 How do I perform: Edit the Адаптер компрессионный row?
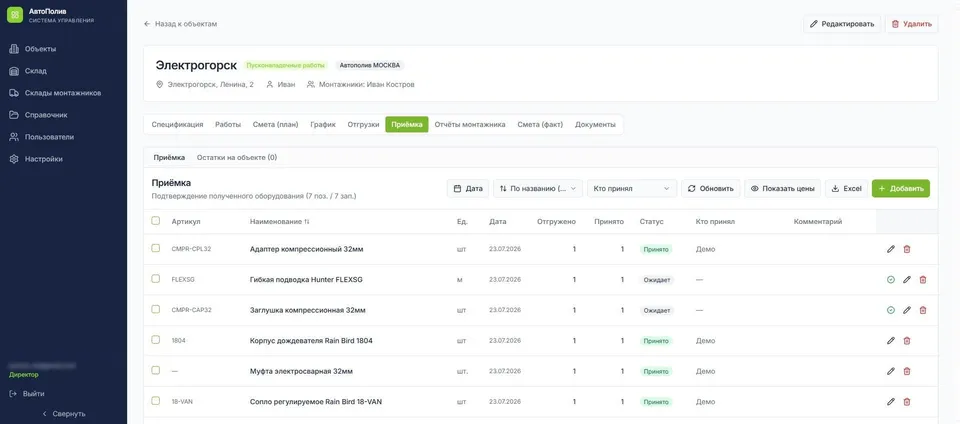click(891, 249)
